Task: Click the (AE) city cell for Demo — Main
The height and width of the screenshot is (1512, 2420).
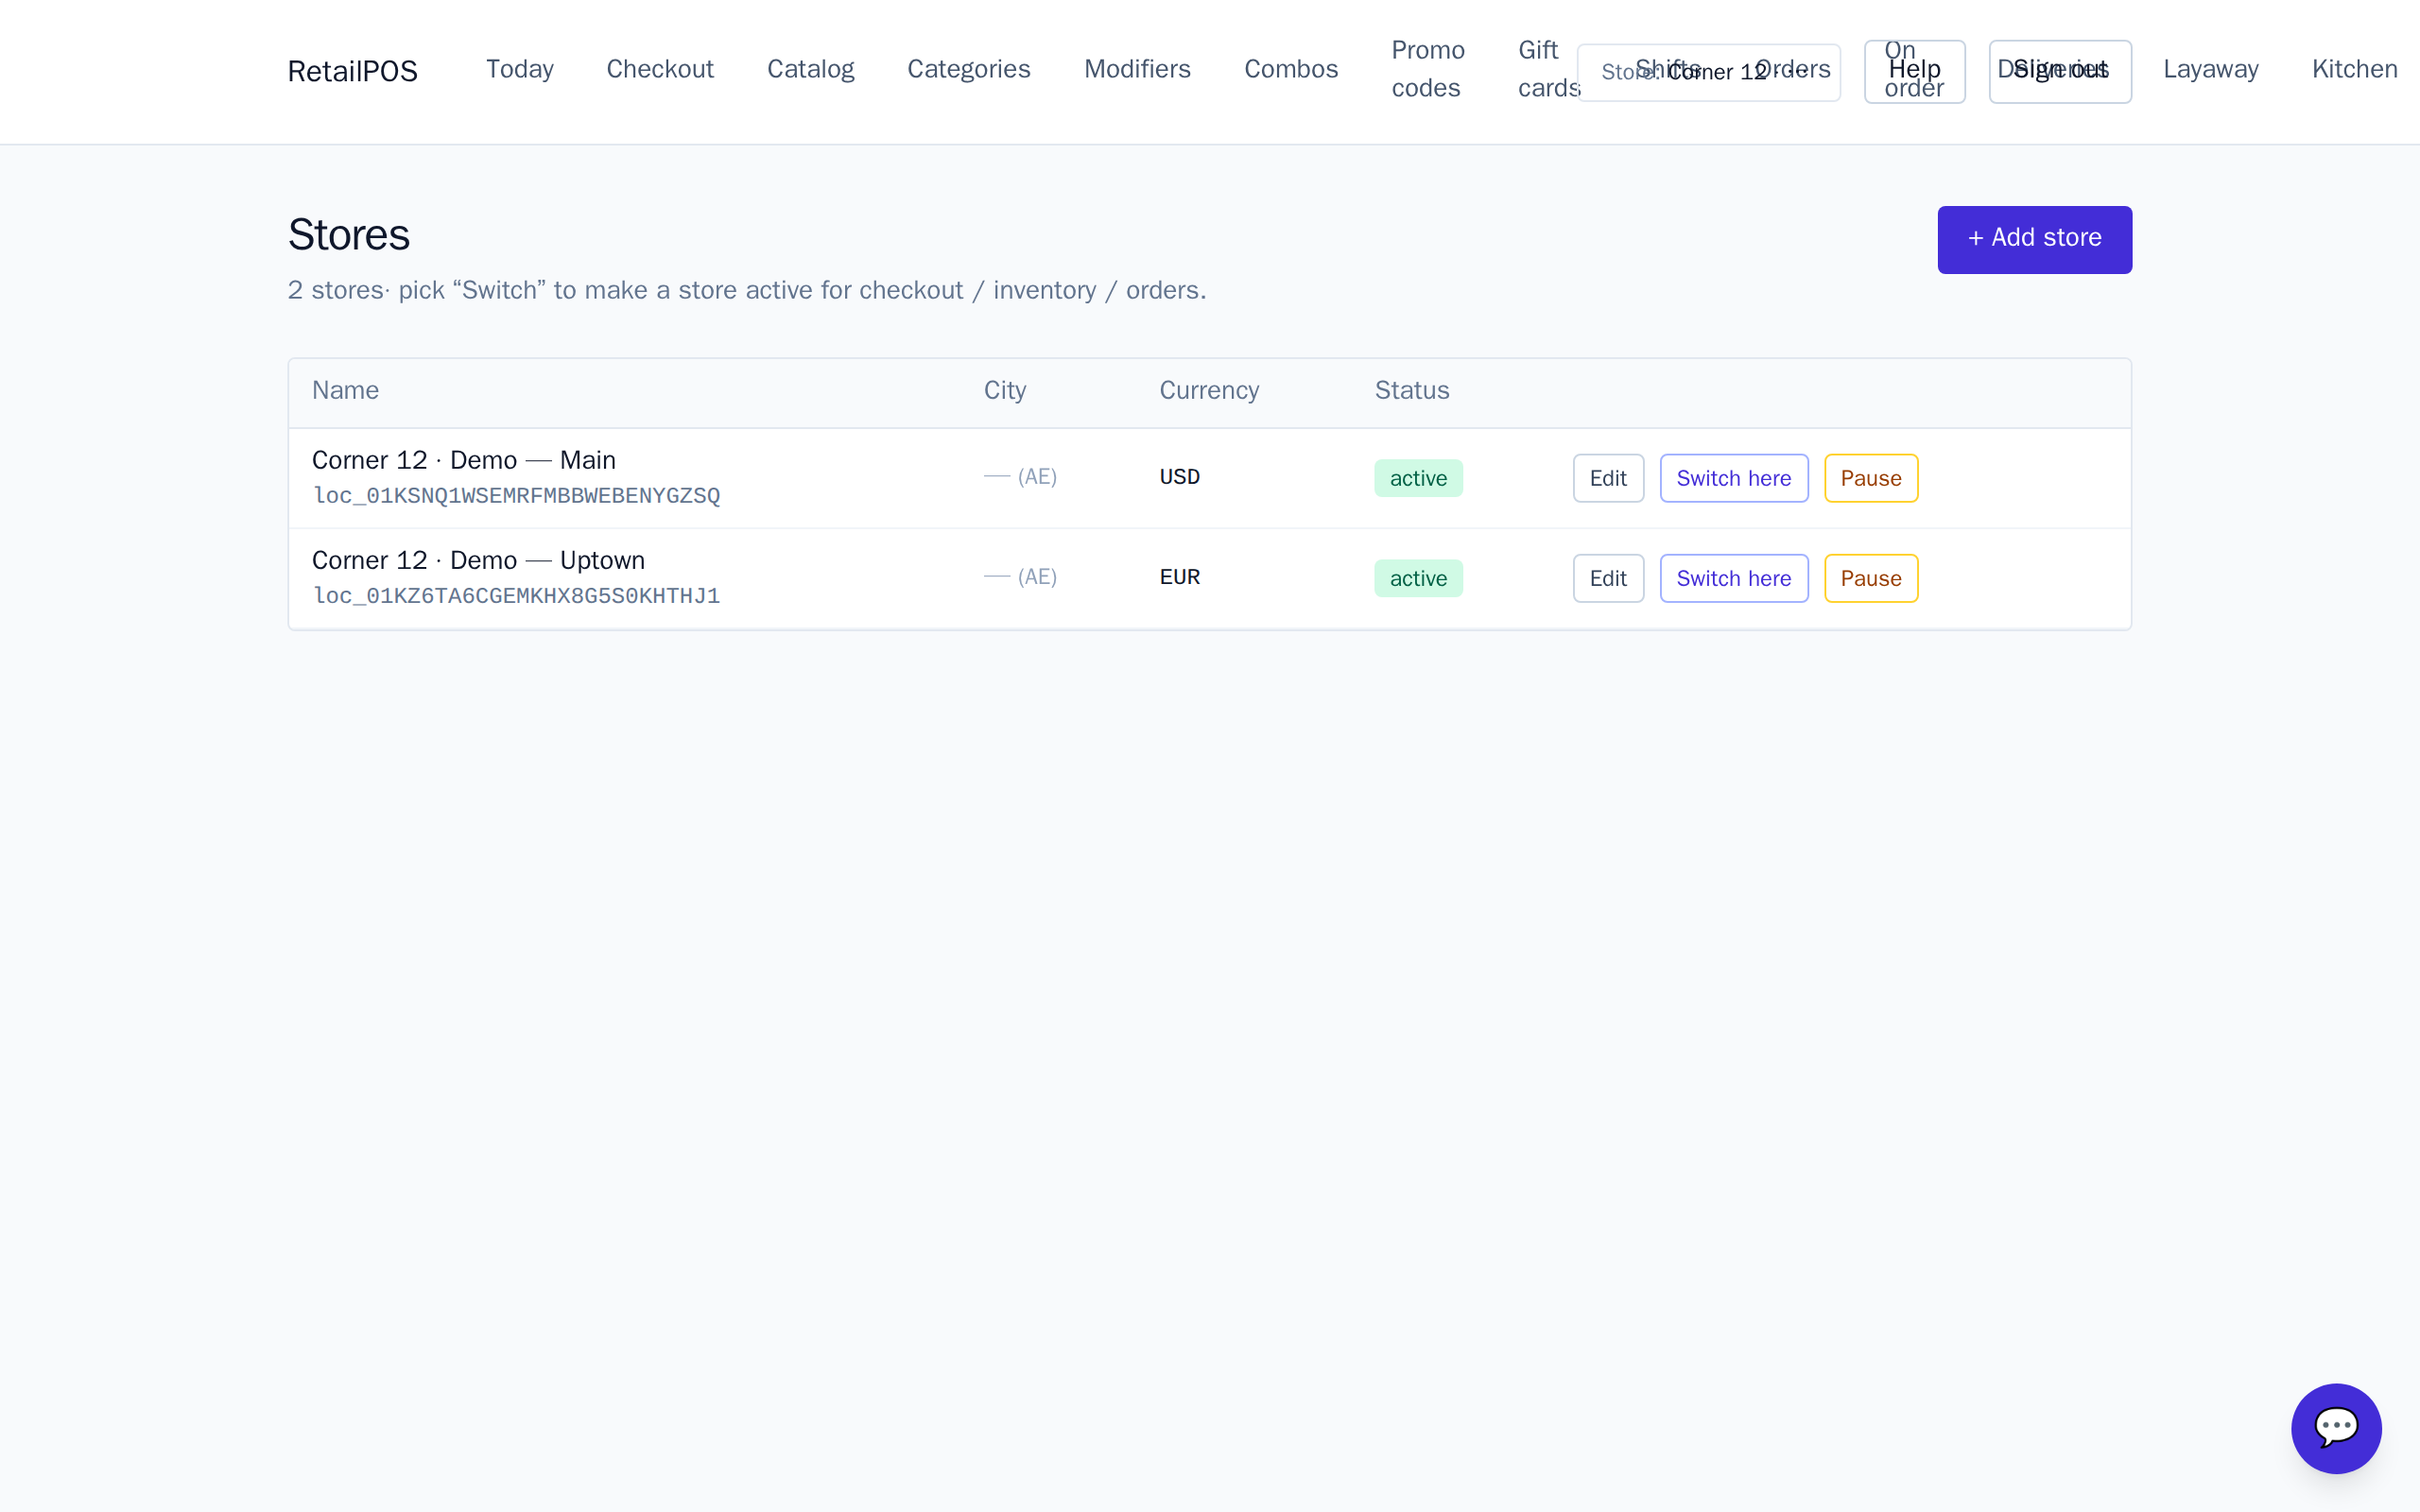Action: pos(1020,477)
